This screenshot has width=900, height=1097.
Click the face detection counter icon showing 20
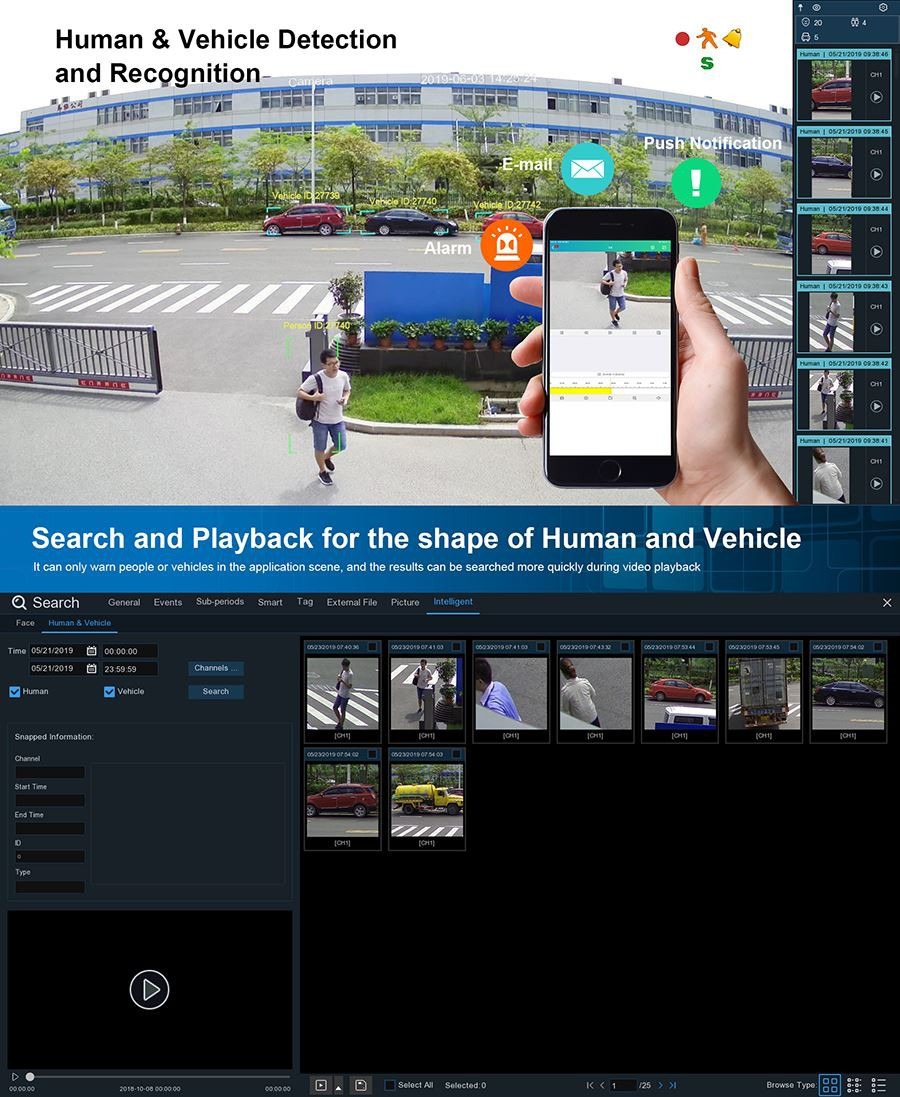pos(806,21)
